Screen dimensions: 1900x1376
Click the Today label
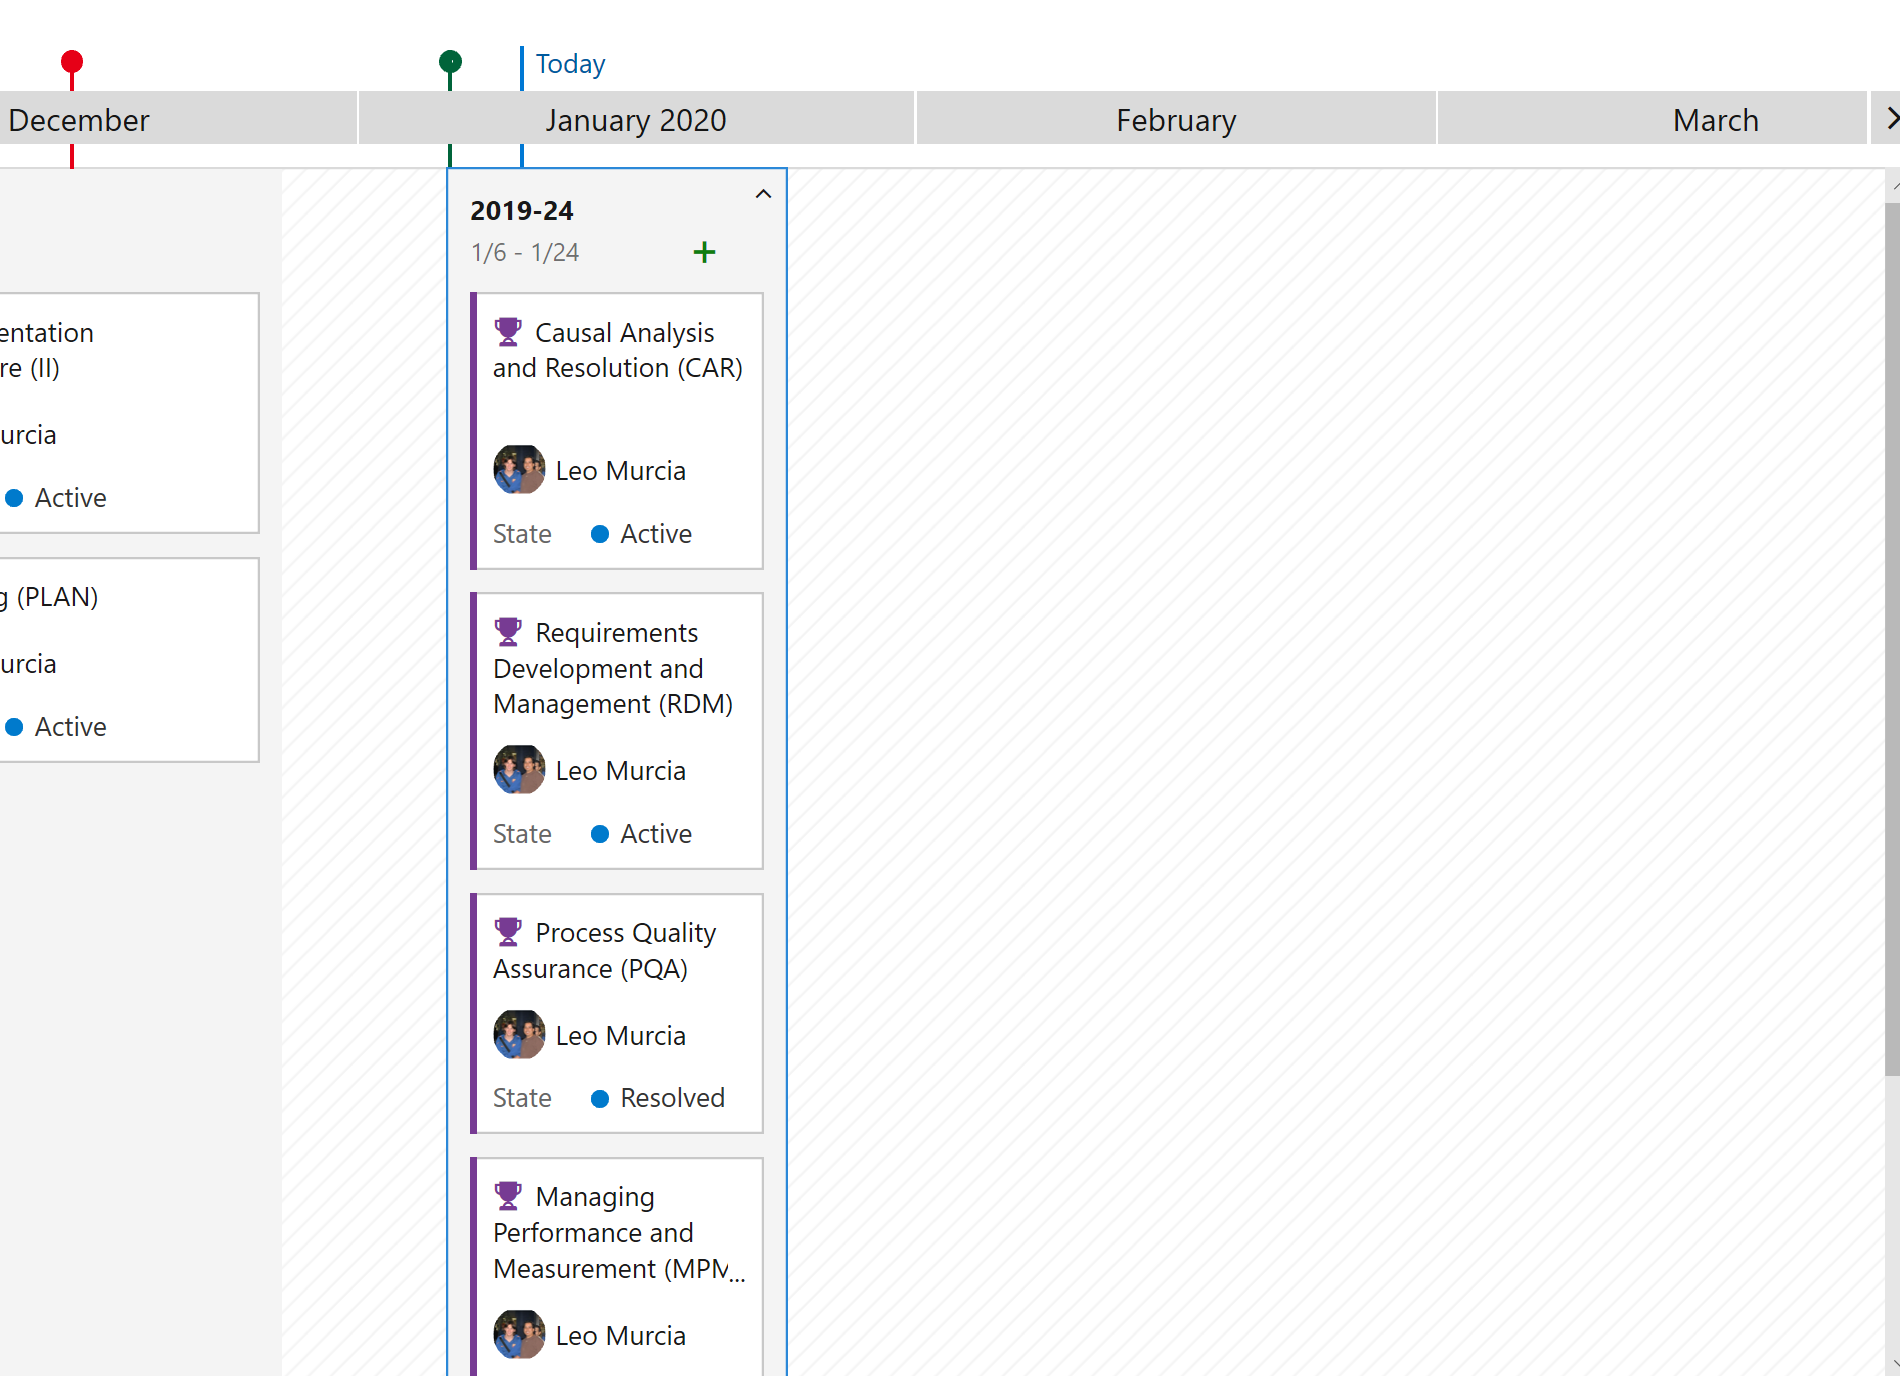569,63
